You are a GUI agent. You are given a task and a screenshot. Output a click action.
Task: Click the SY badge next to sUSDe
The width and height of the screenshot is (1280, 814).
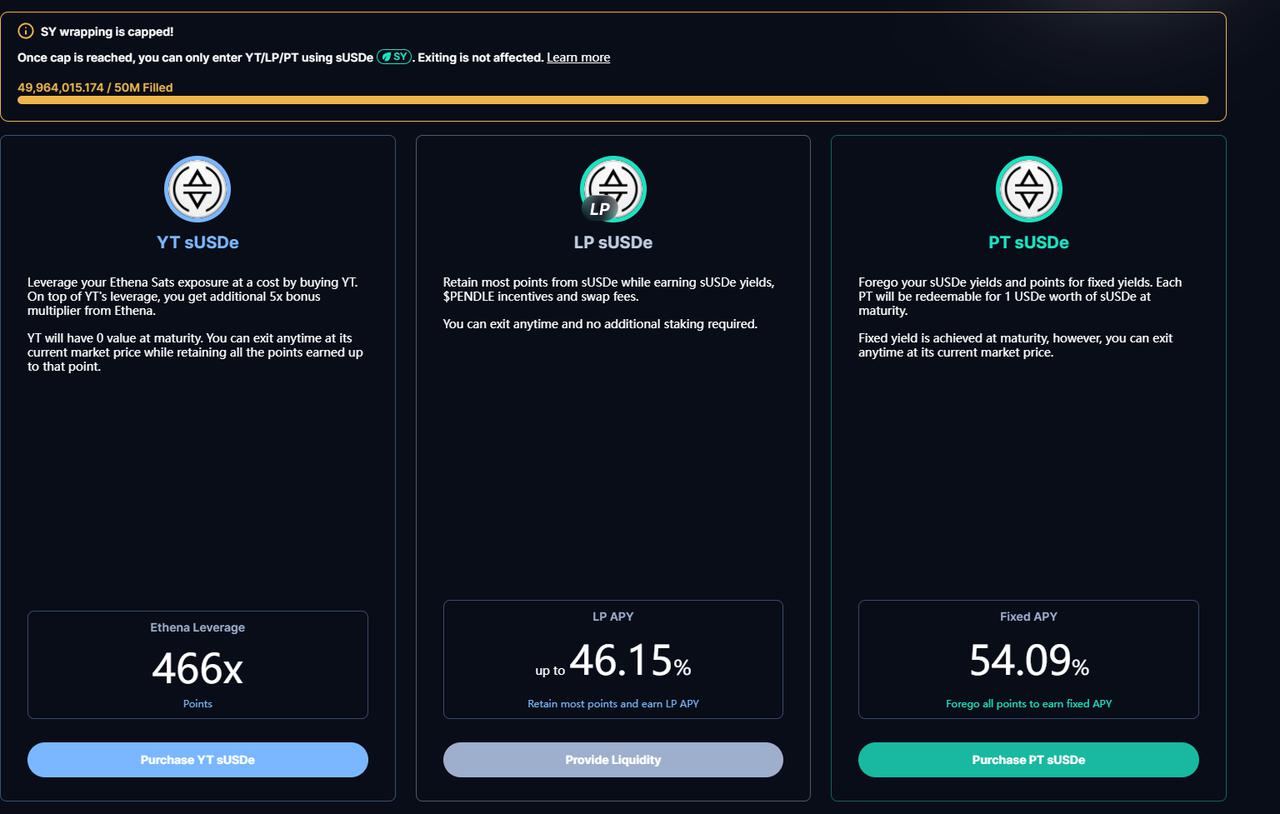394,57
